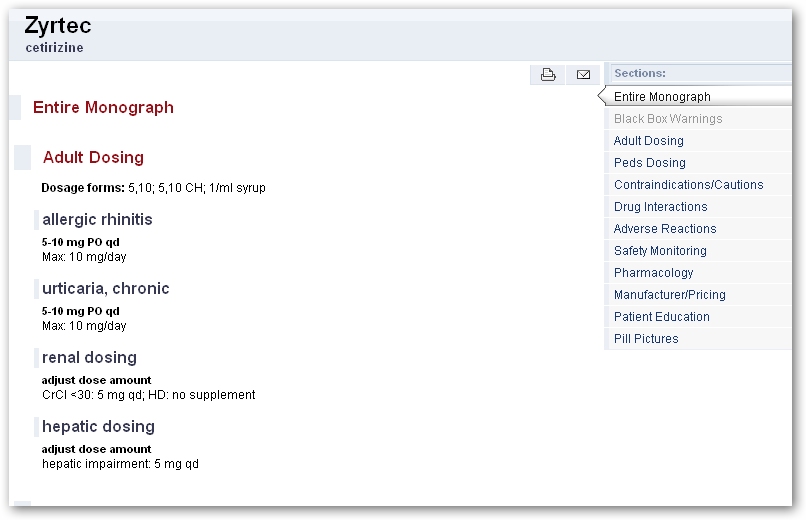Open Contraindications/Cautions section
The image size is (806, 520).
688,185
